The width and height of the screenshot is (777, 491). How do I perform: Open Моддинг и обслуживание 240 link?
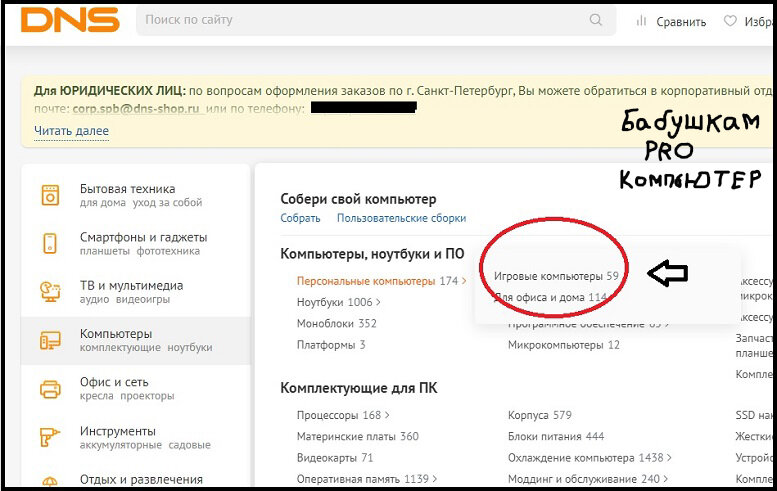(584, 479)
